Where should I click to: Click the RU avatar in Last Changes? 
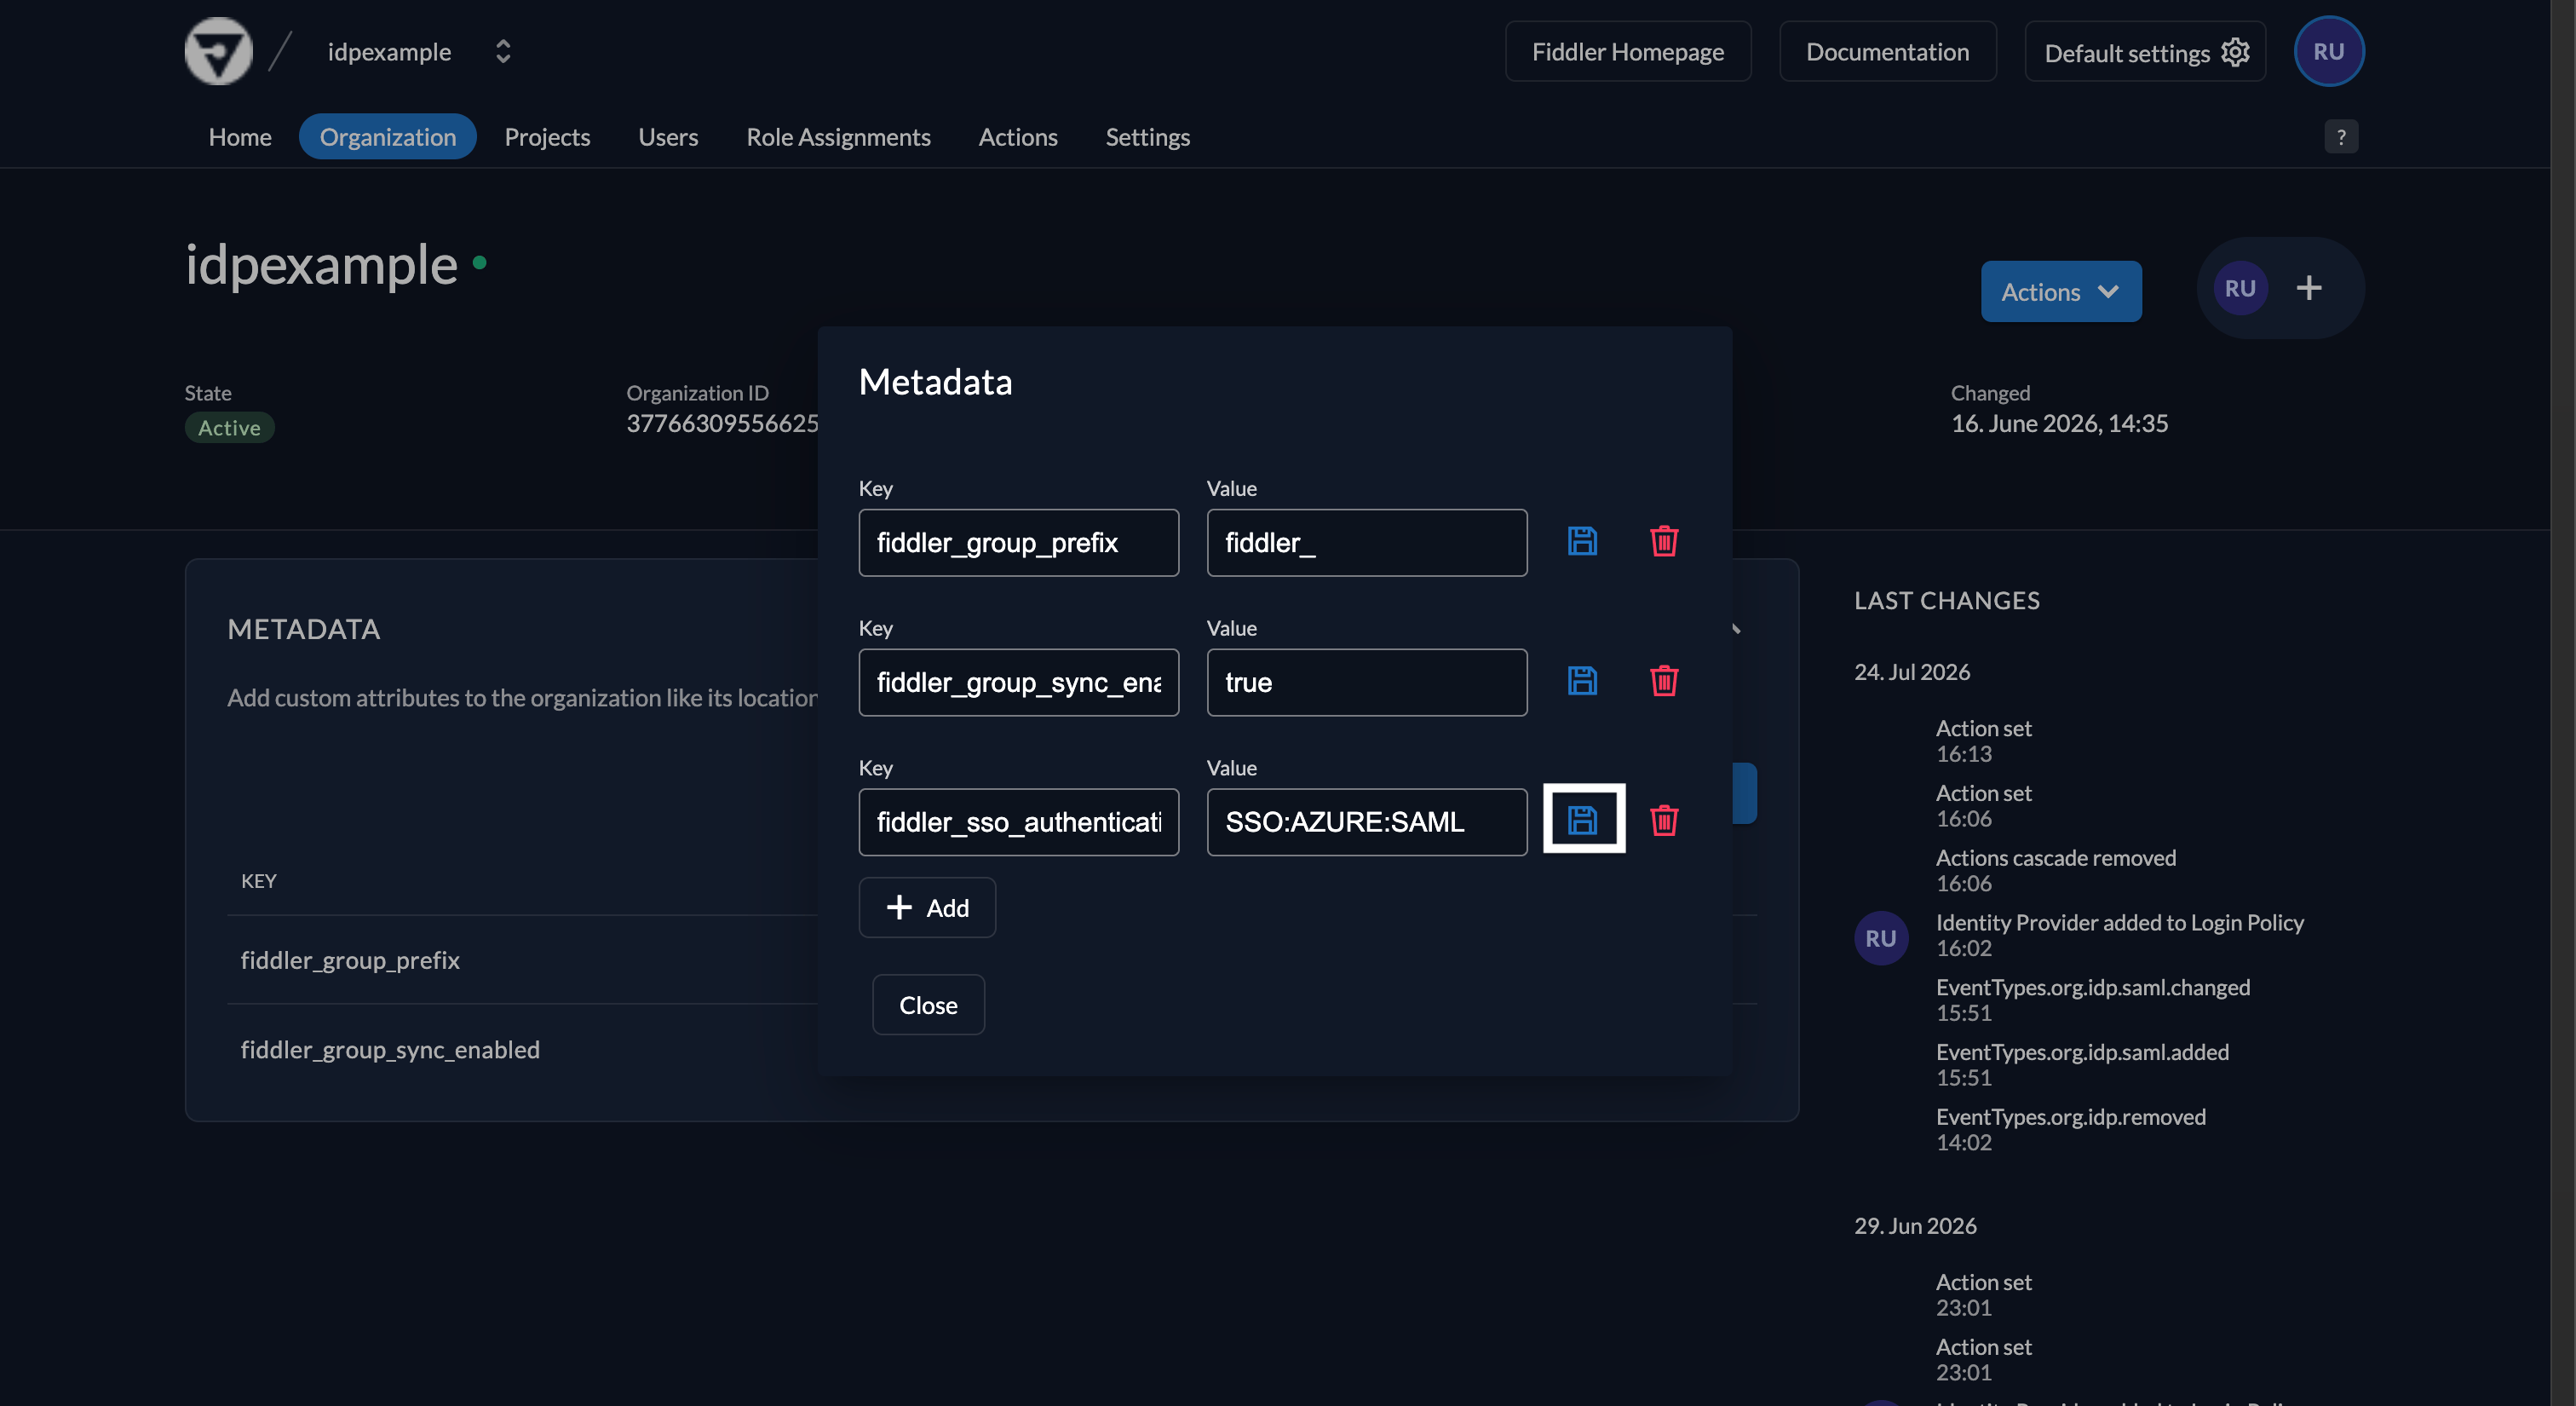[x=1880, y=937]
